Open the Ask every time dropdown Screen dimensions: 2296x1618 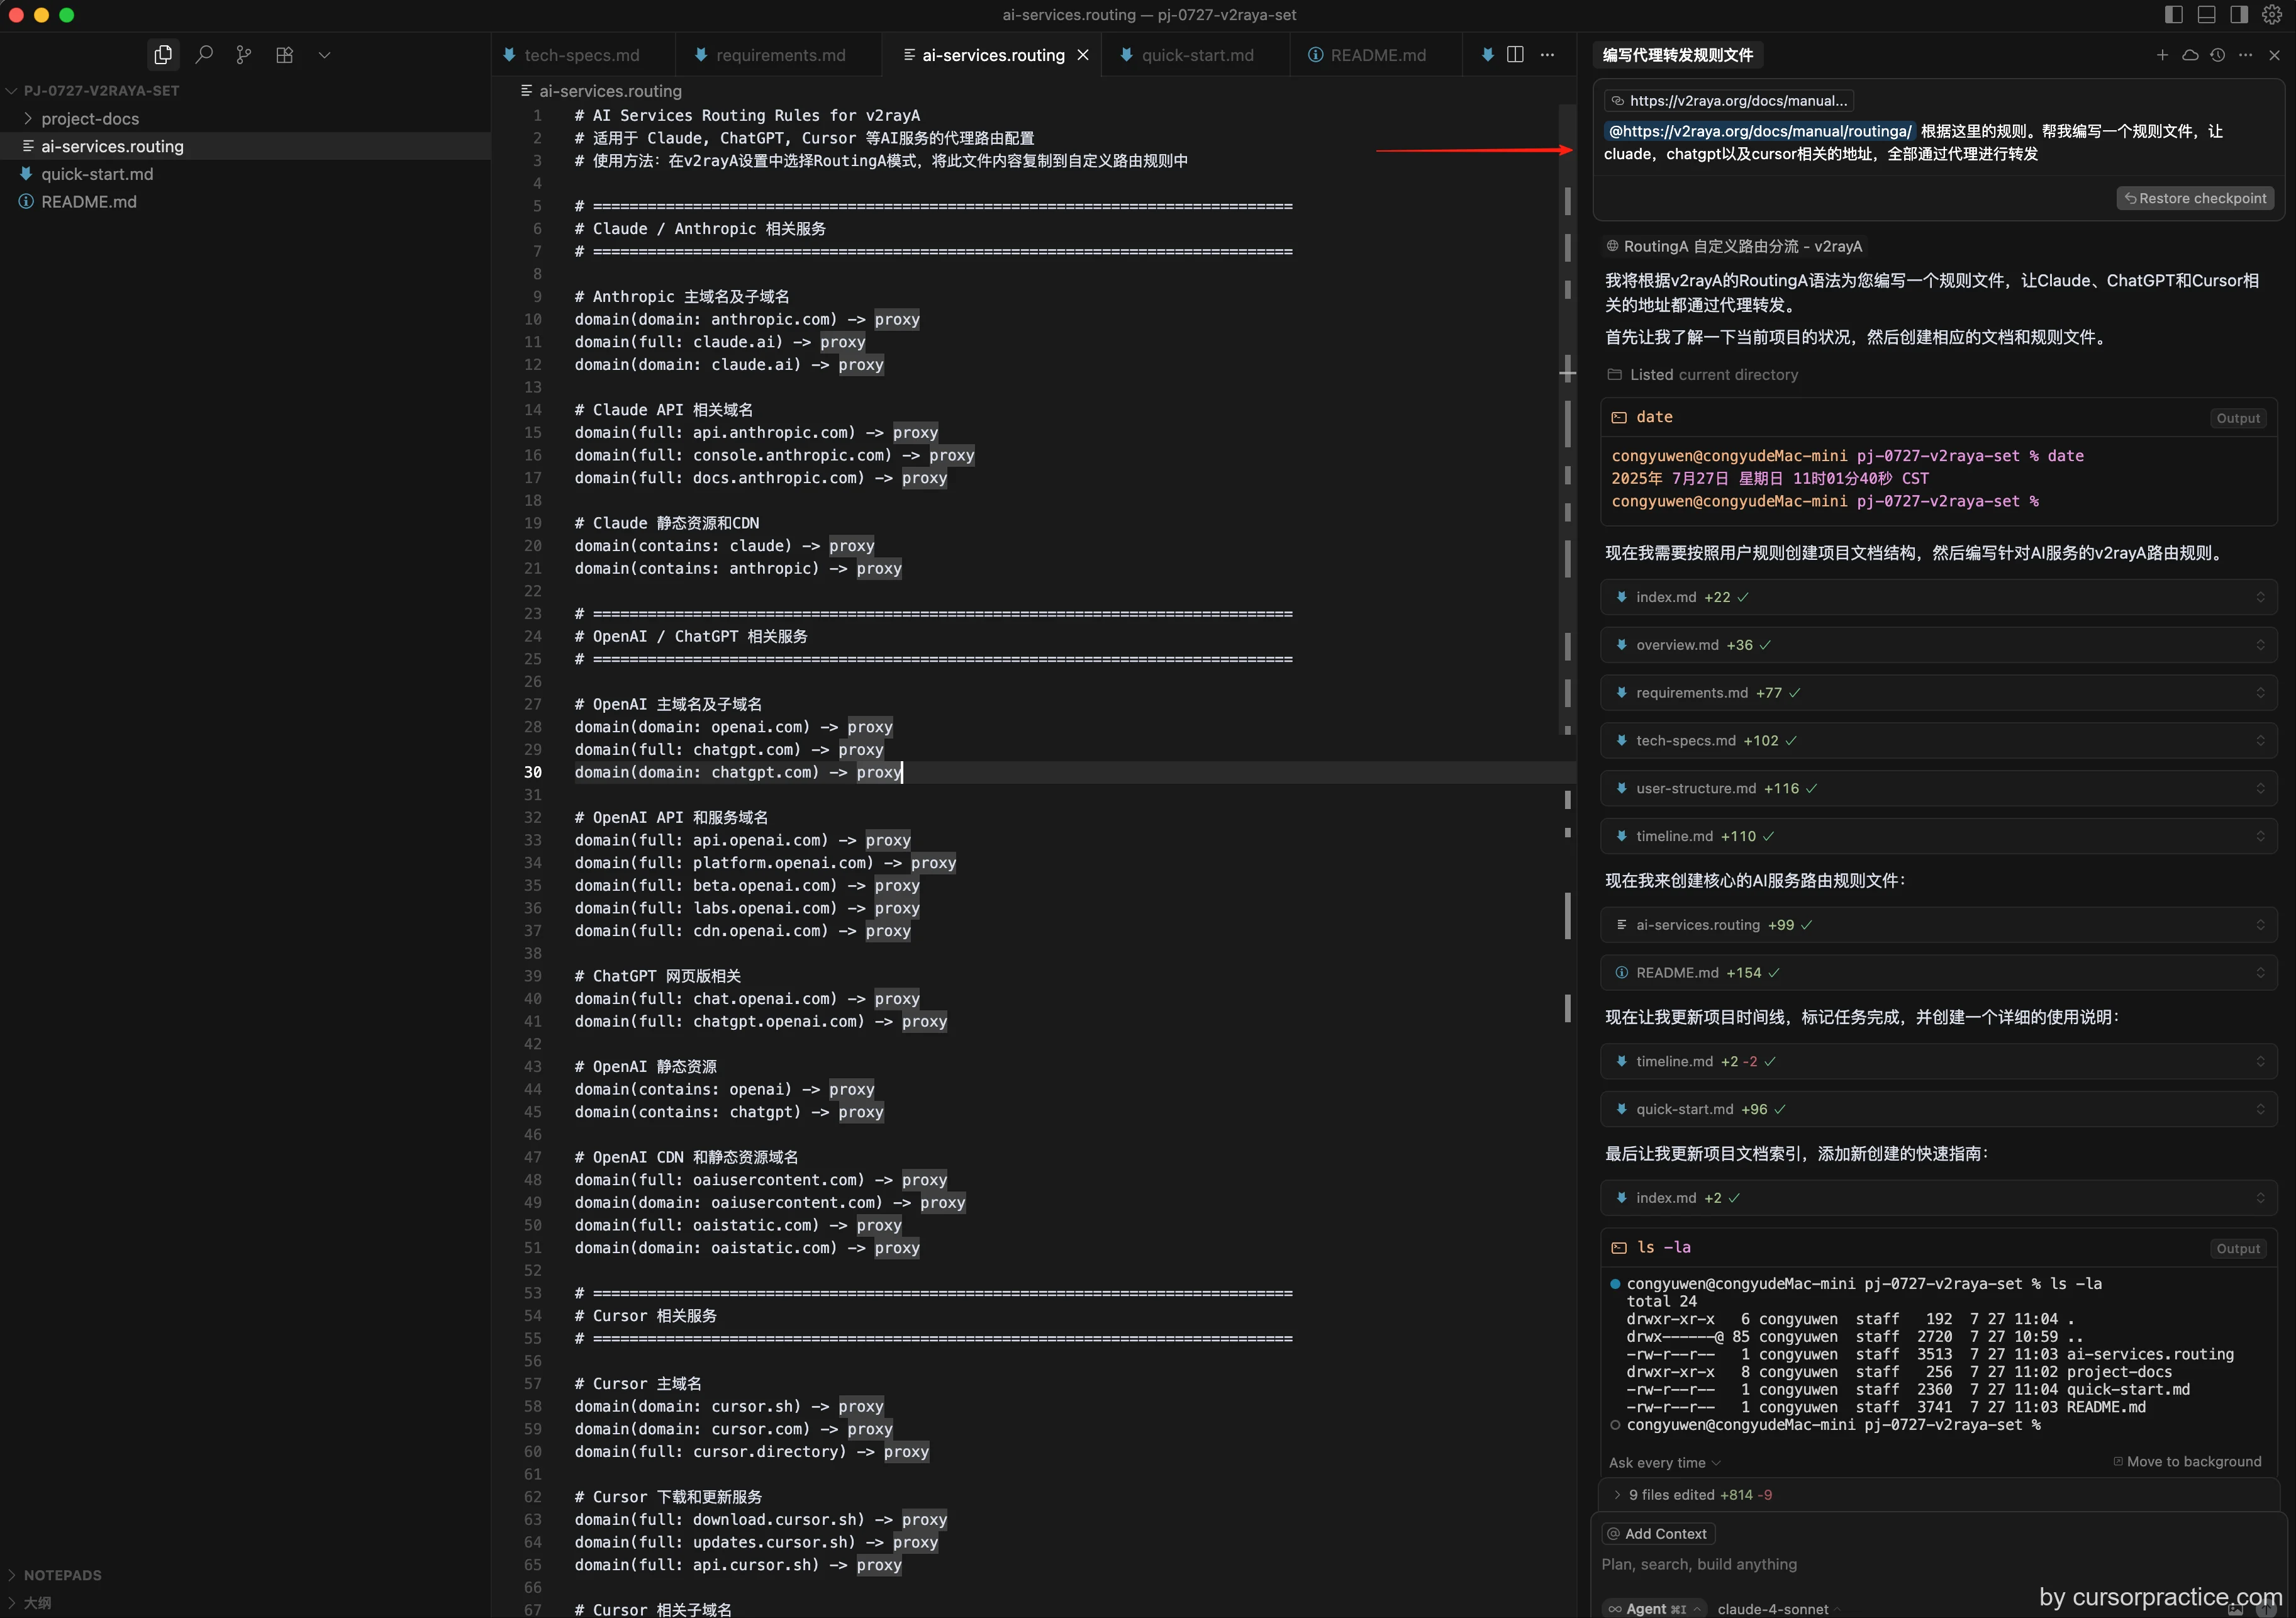pyautogui.click(x=1665, y=1462)
